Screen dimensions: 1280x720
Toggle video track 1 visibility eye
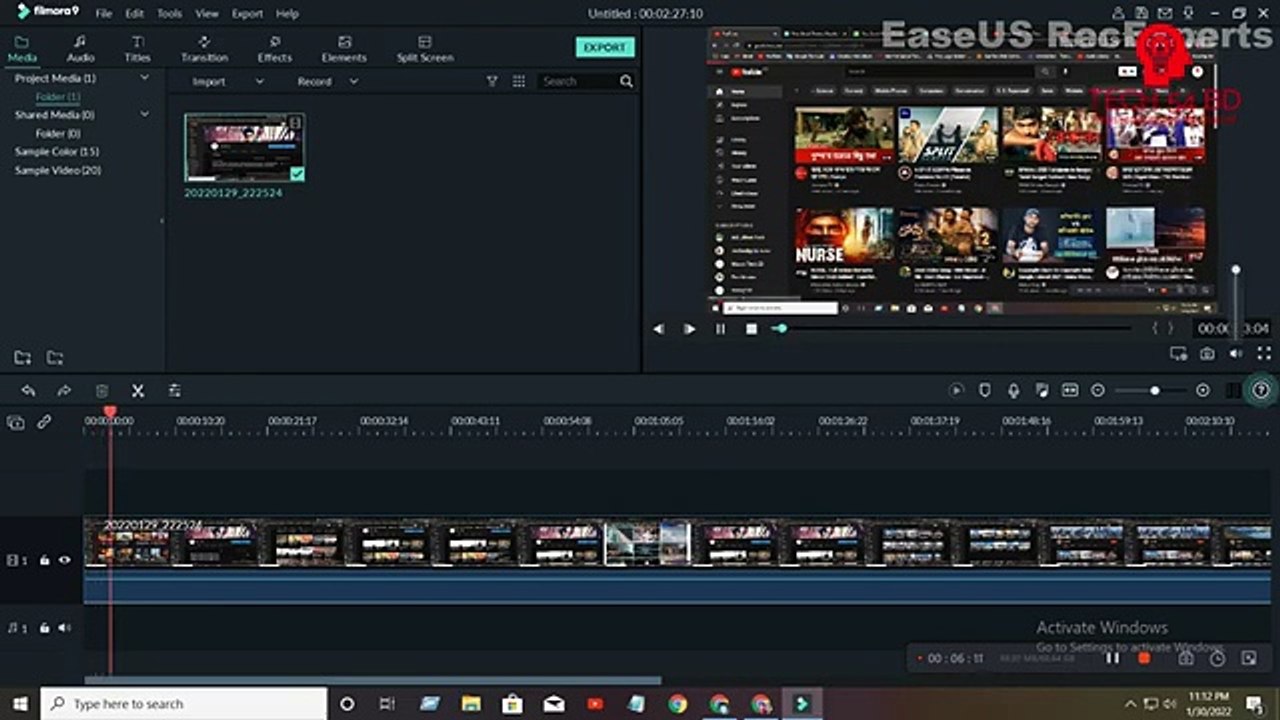pos(64,561)
